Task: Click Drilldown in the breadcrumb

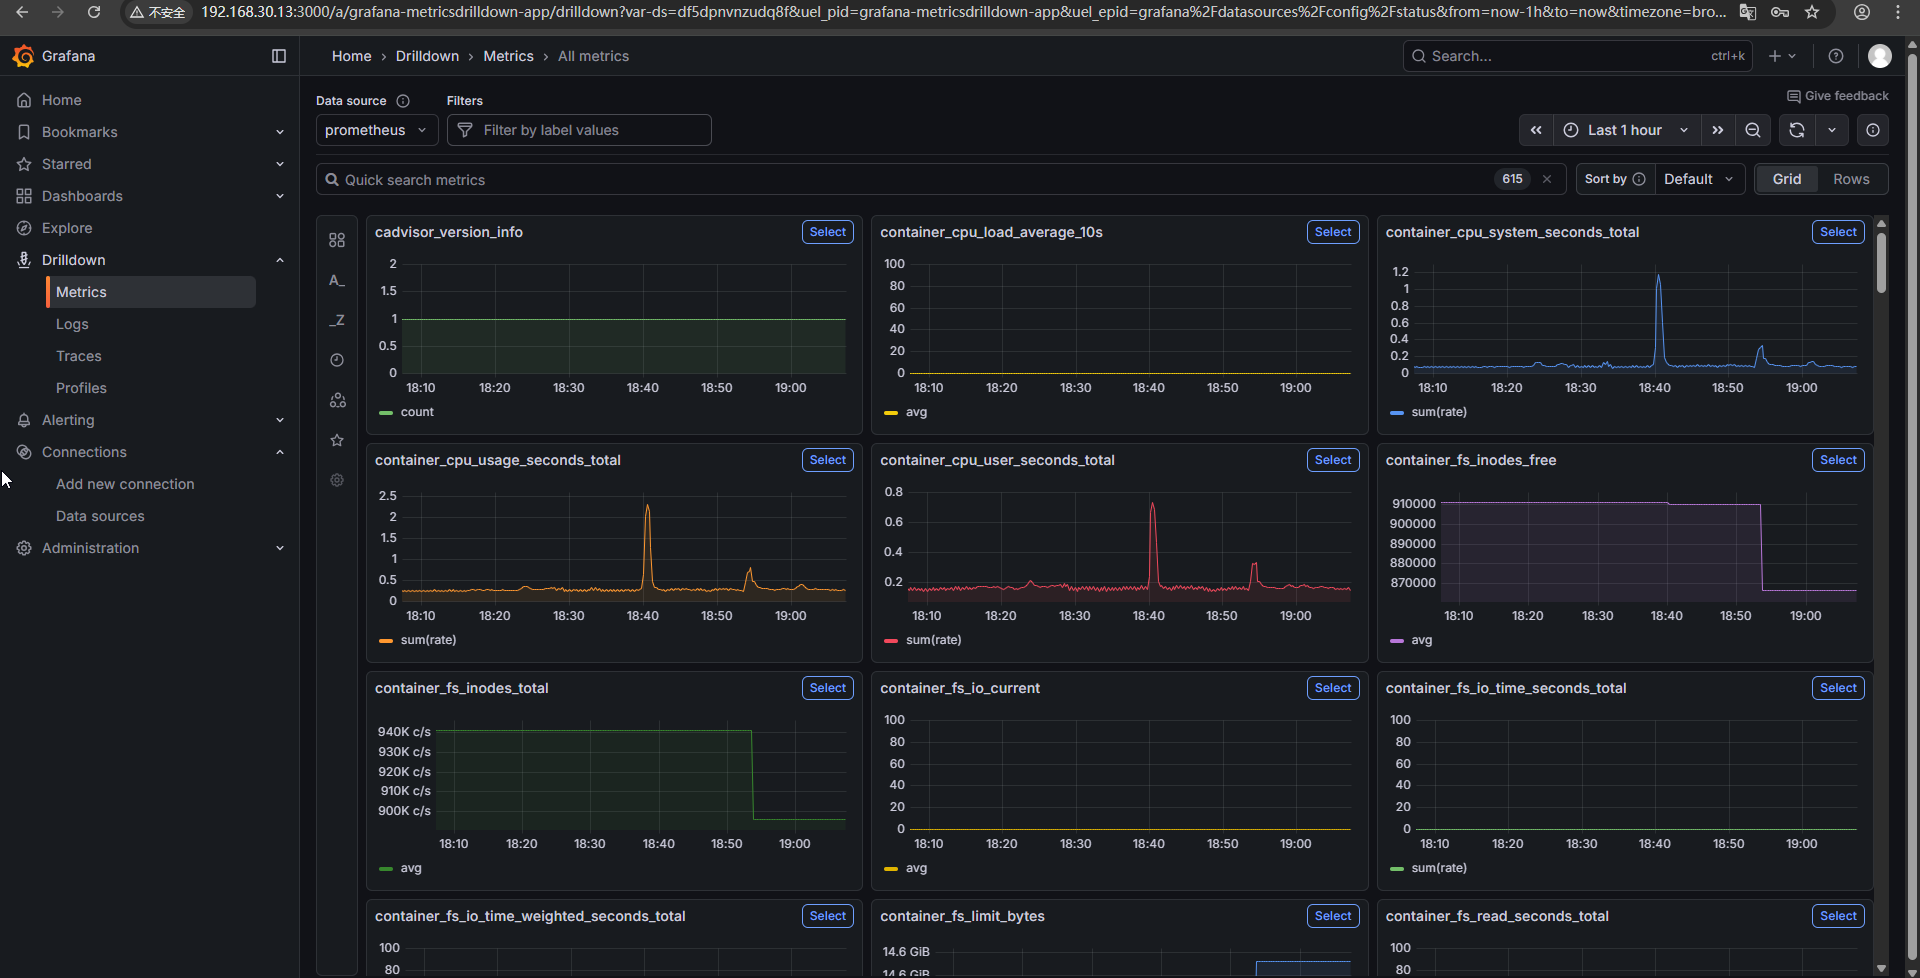Action: click(x=427, y=56)
